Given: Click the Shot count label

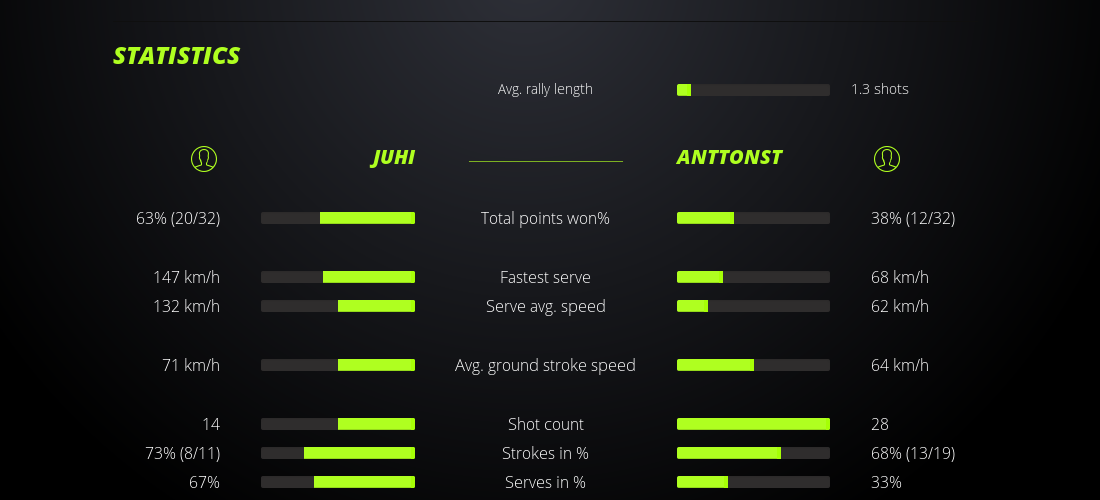Looking at the screenshot, I should coord(545,424).
